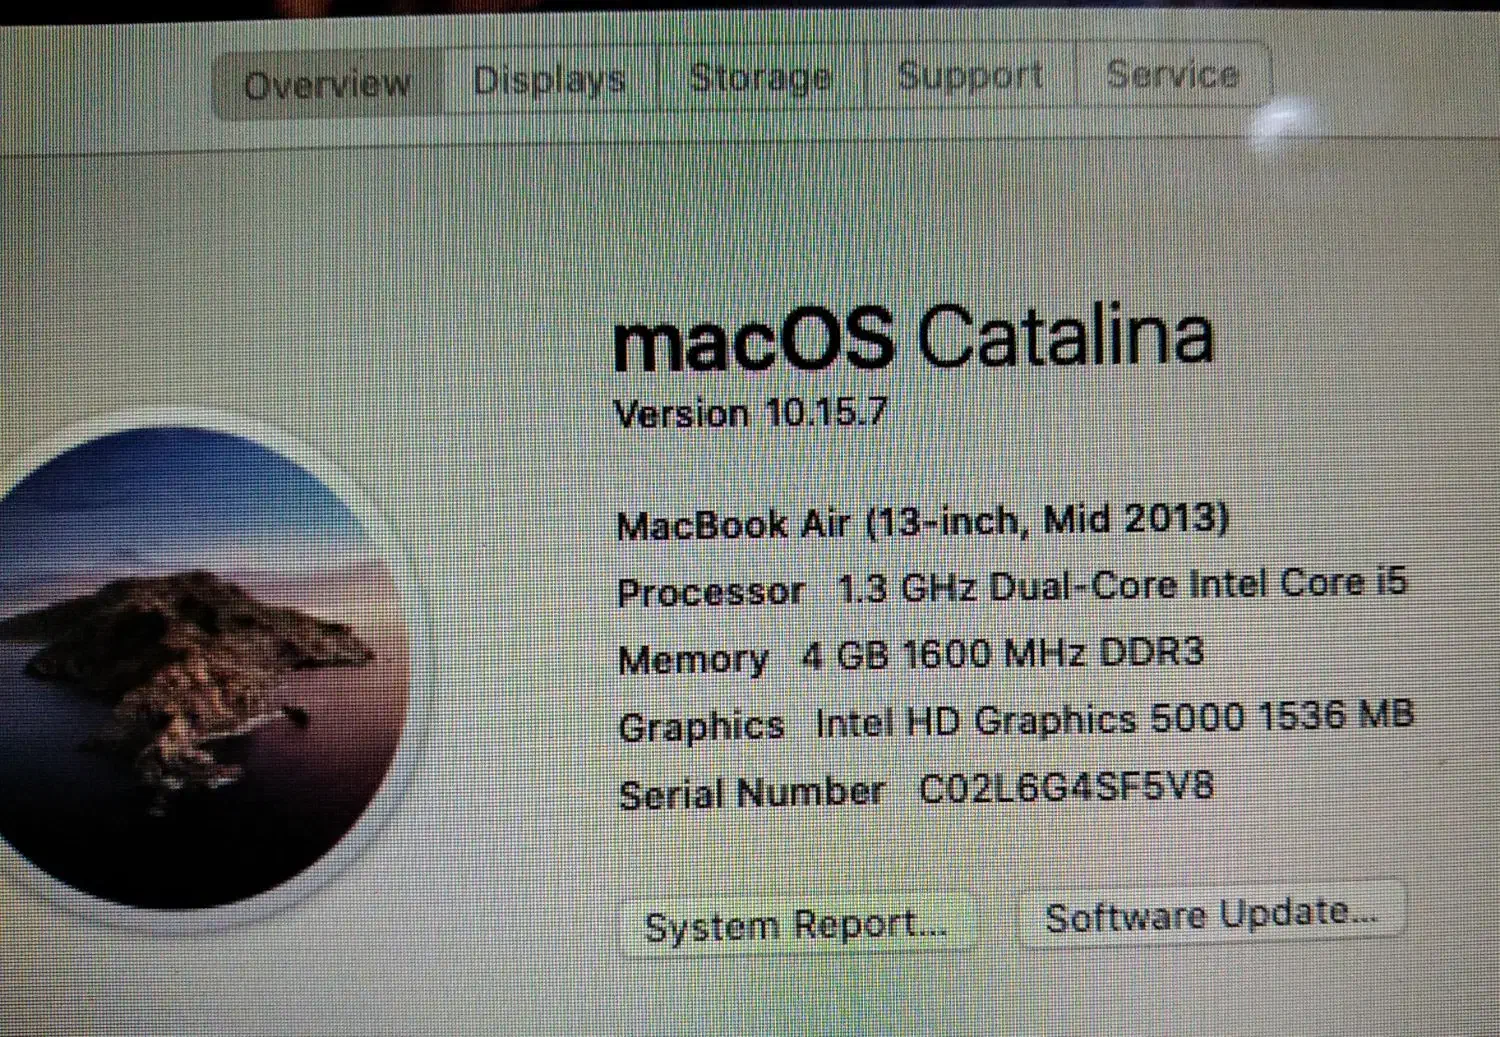Select the Storage tab
Screen dimensions: 1500x1037
coord(760,77)
